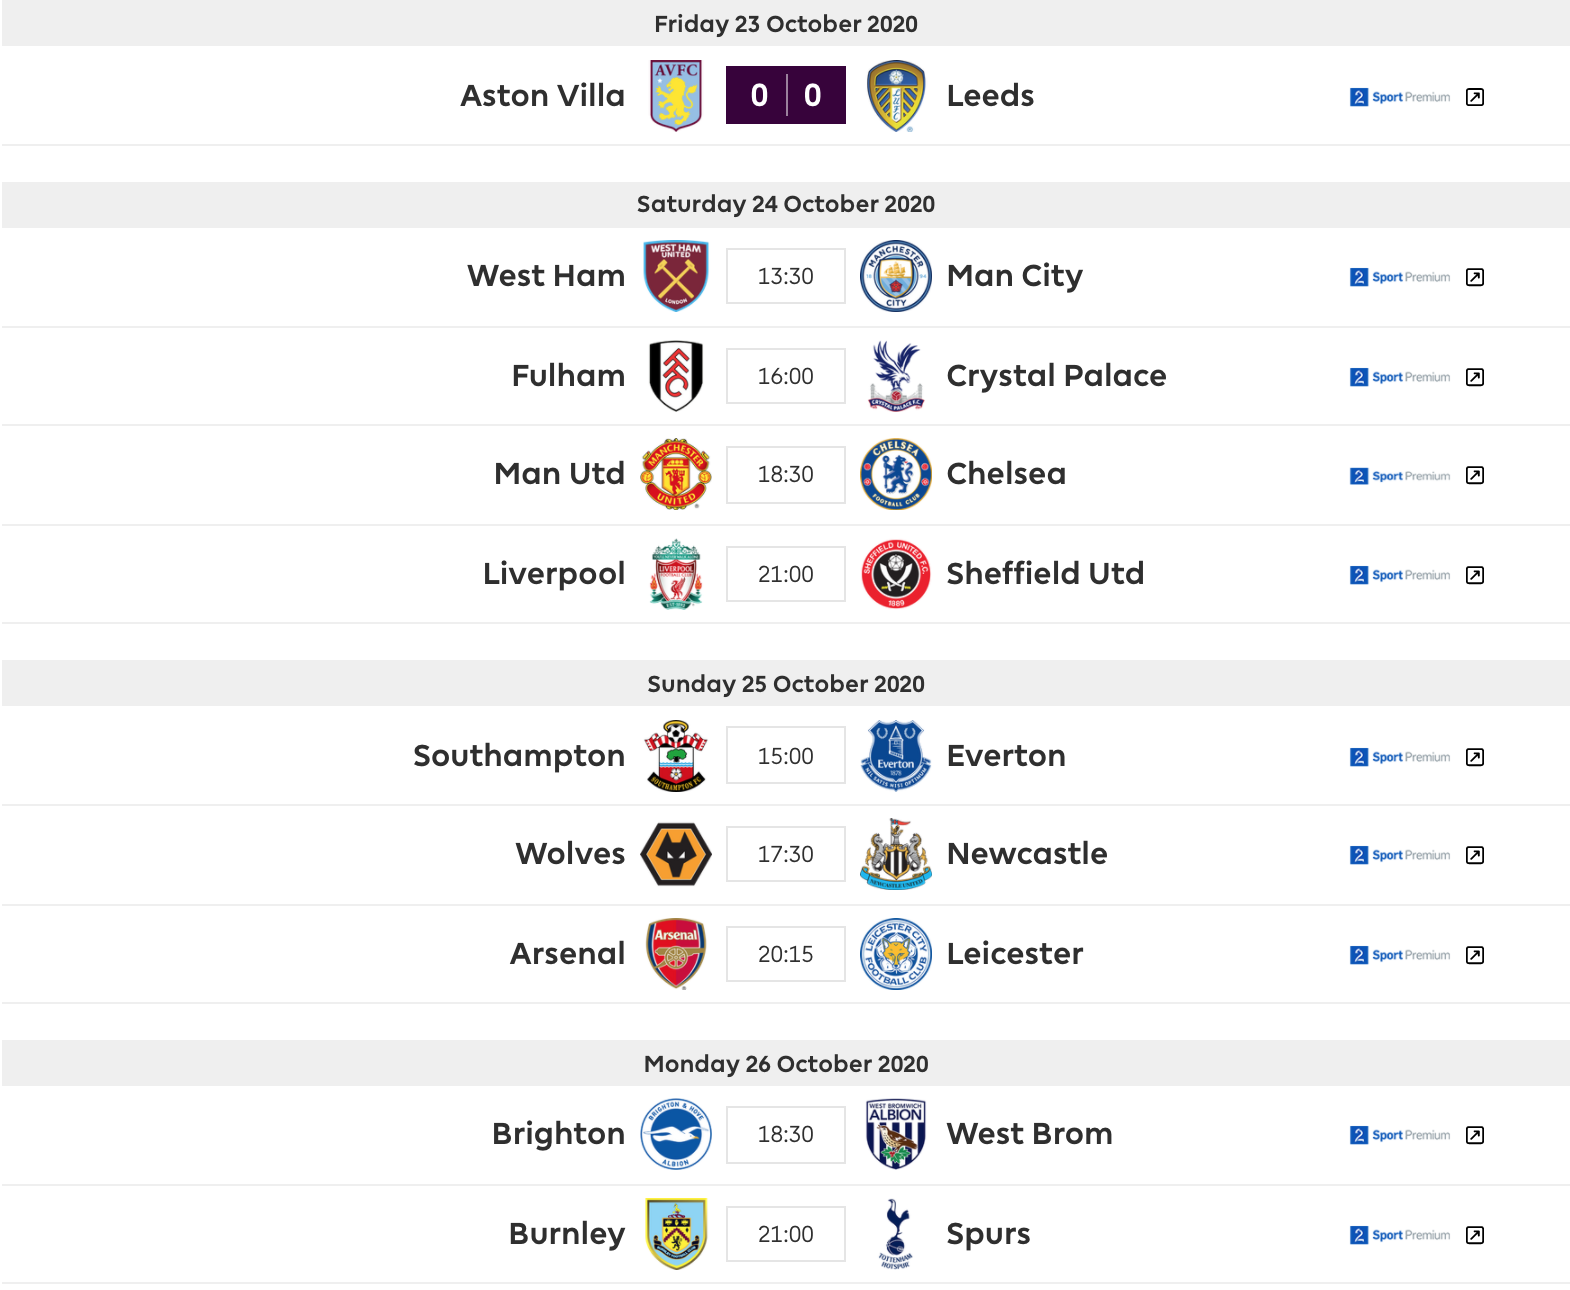Open external link icon for Aston Villa match
1570x1290 pixels.
click(x=1475, y=97)
